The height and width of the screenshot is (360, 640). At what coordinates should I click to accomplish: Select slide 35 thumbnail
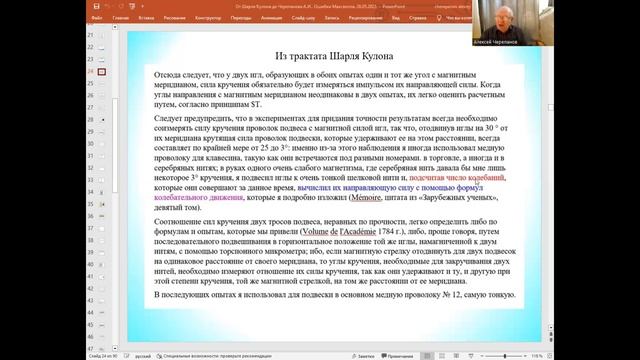(101, 204)
